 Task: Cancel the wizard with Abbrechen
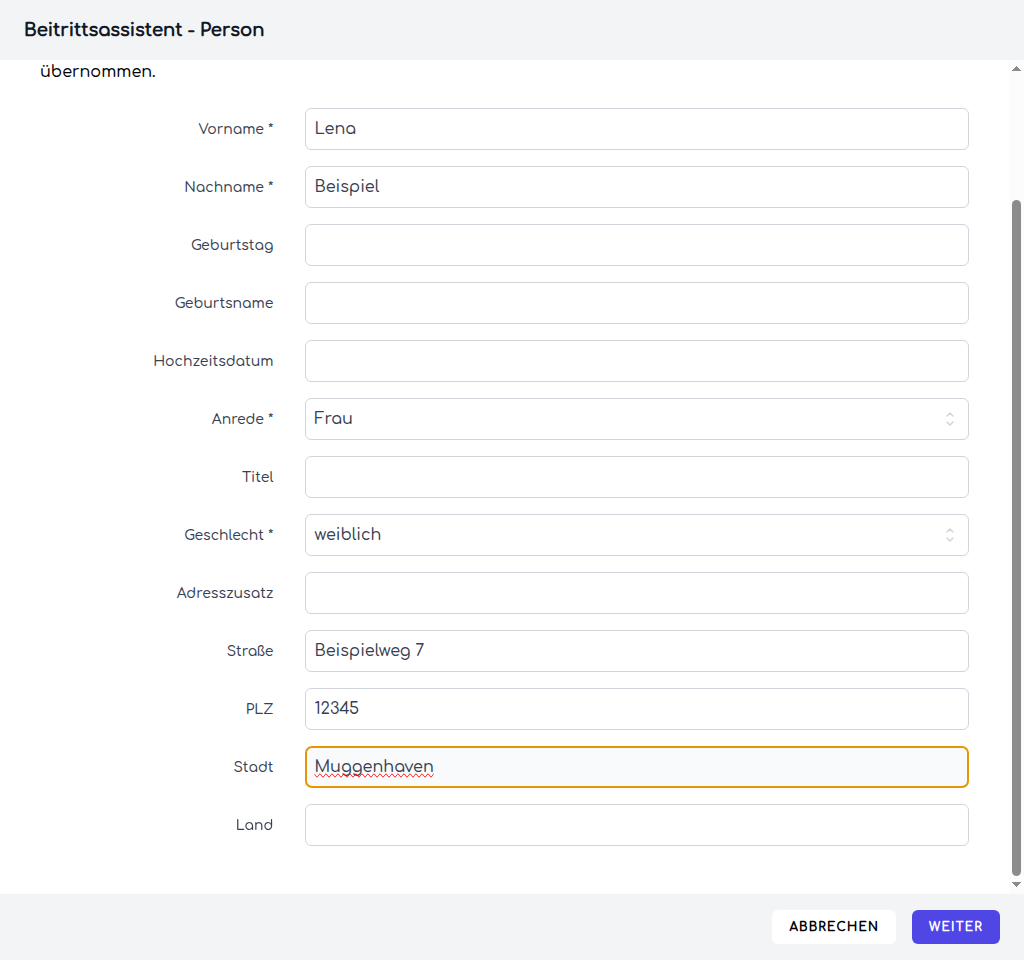833,927
